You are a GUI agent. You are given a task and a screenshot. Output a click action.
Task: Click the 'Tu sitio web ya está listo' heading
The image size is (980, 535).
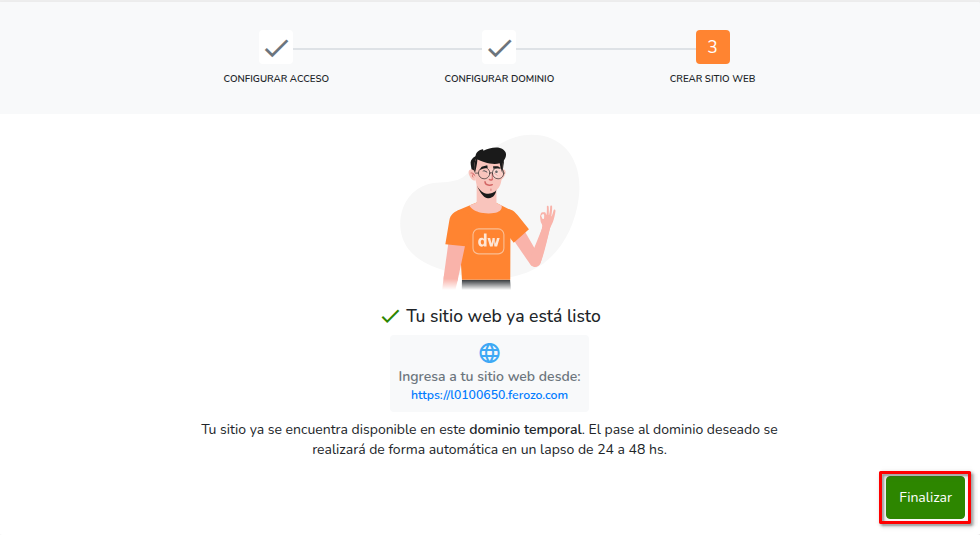[x=503, y=316]
